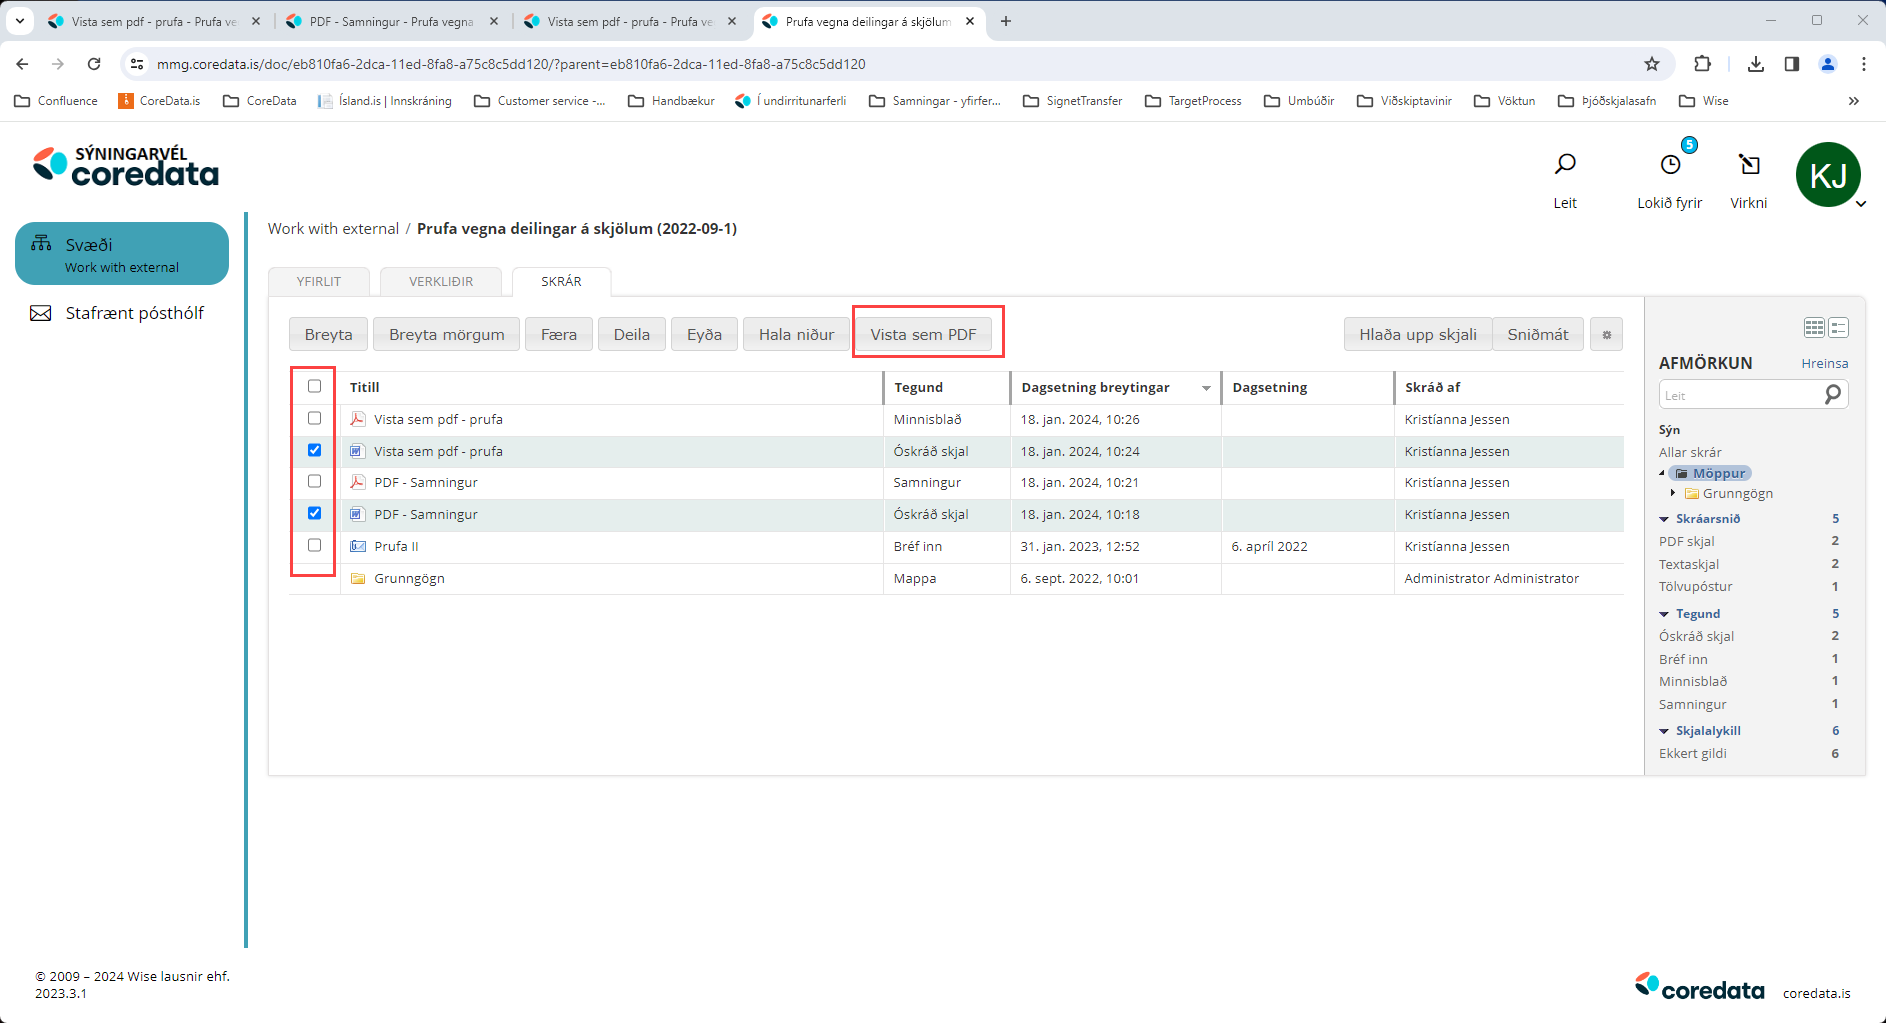Toggle the select-all checkbox in header
Image resolution: width=1886 pixels, height=1023 pixels.
click(x=315, y=386)
